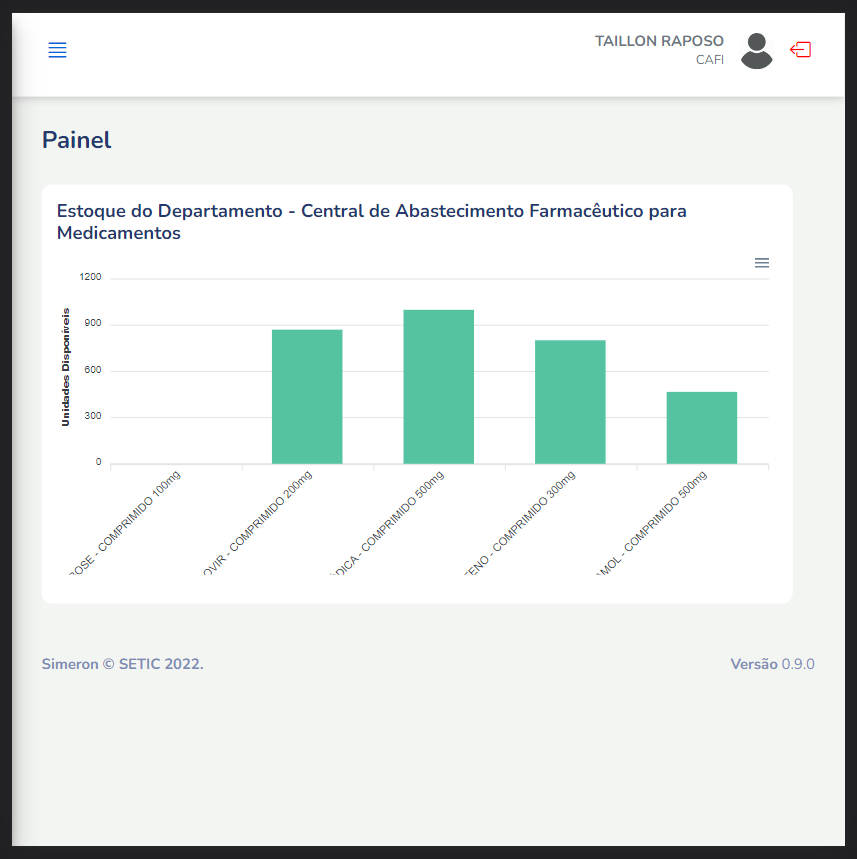857x859 pixels.
Task: Click the user avatar icon
Action: 757,51
